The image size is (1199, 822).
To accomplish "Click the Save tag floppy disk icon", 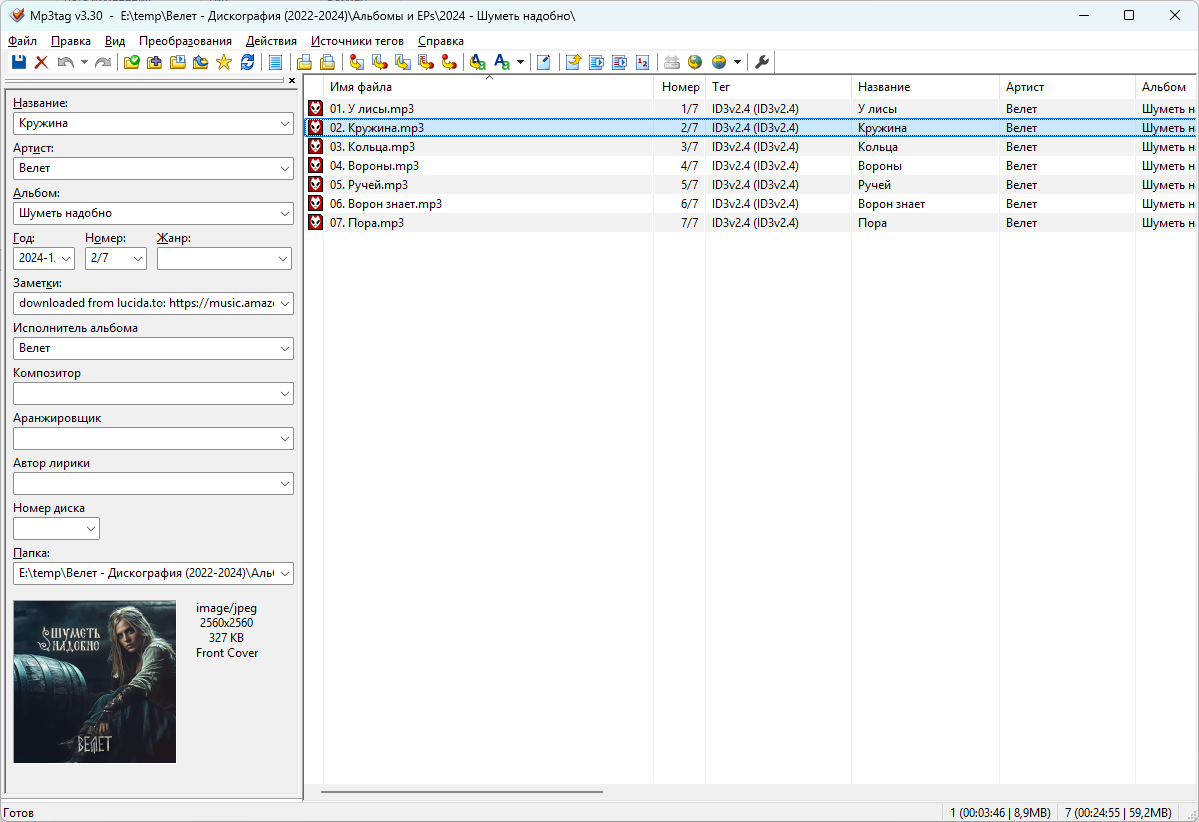I will pyautogui.click(x=18, y=63).
